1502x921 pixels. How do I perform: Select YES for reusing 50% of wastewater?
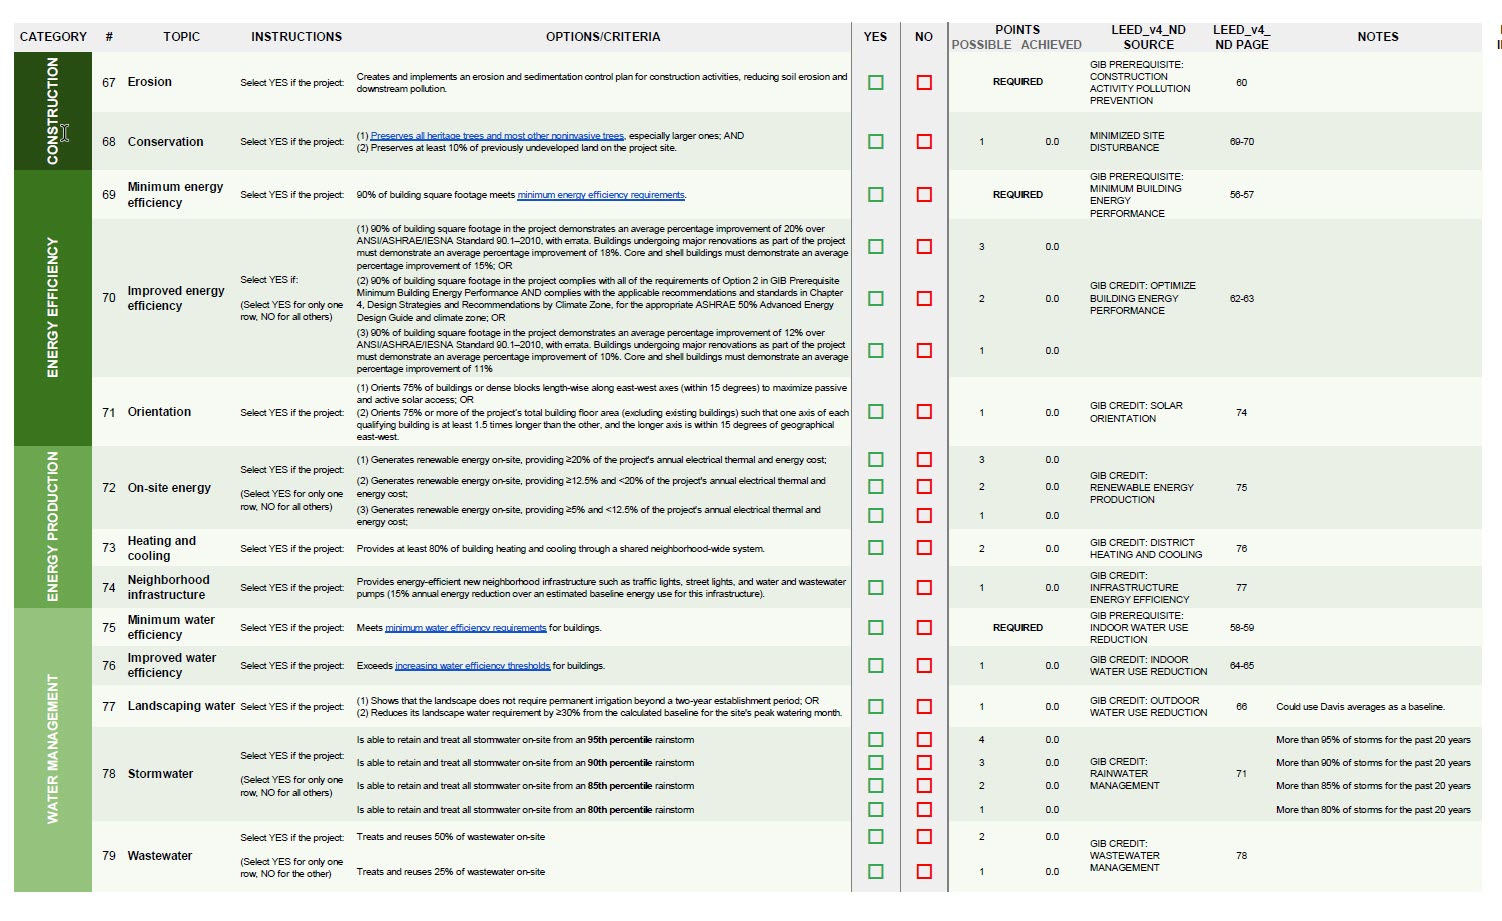[876, 837]
